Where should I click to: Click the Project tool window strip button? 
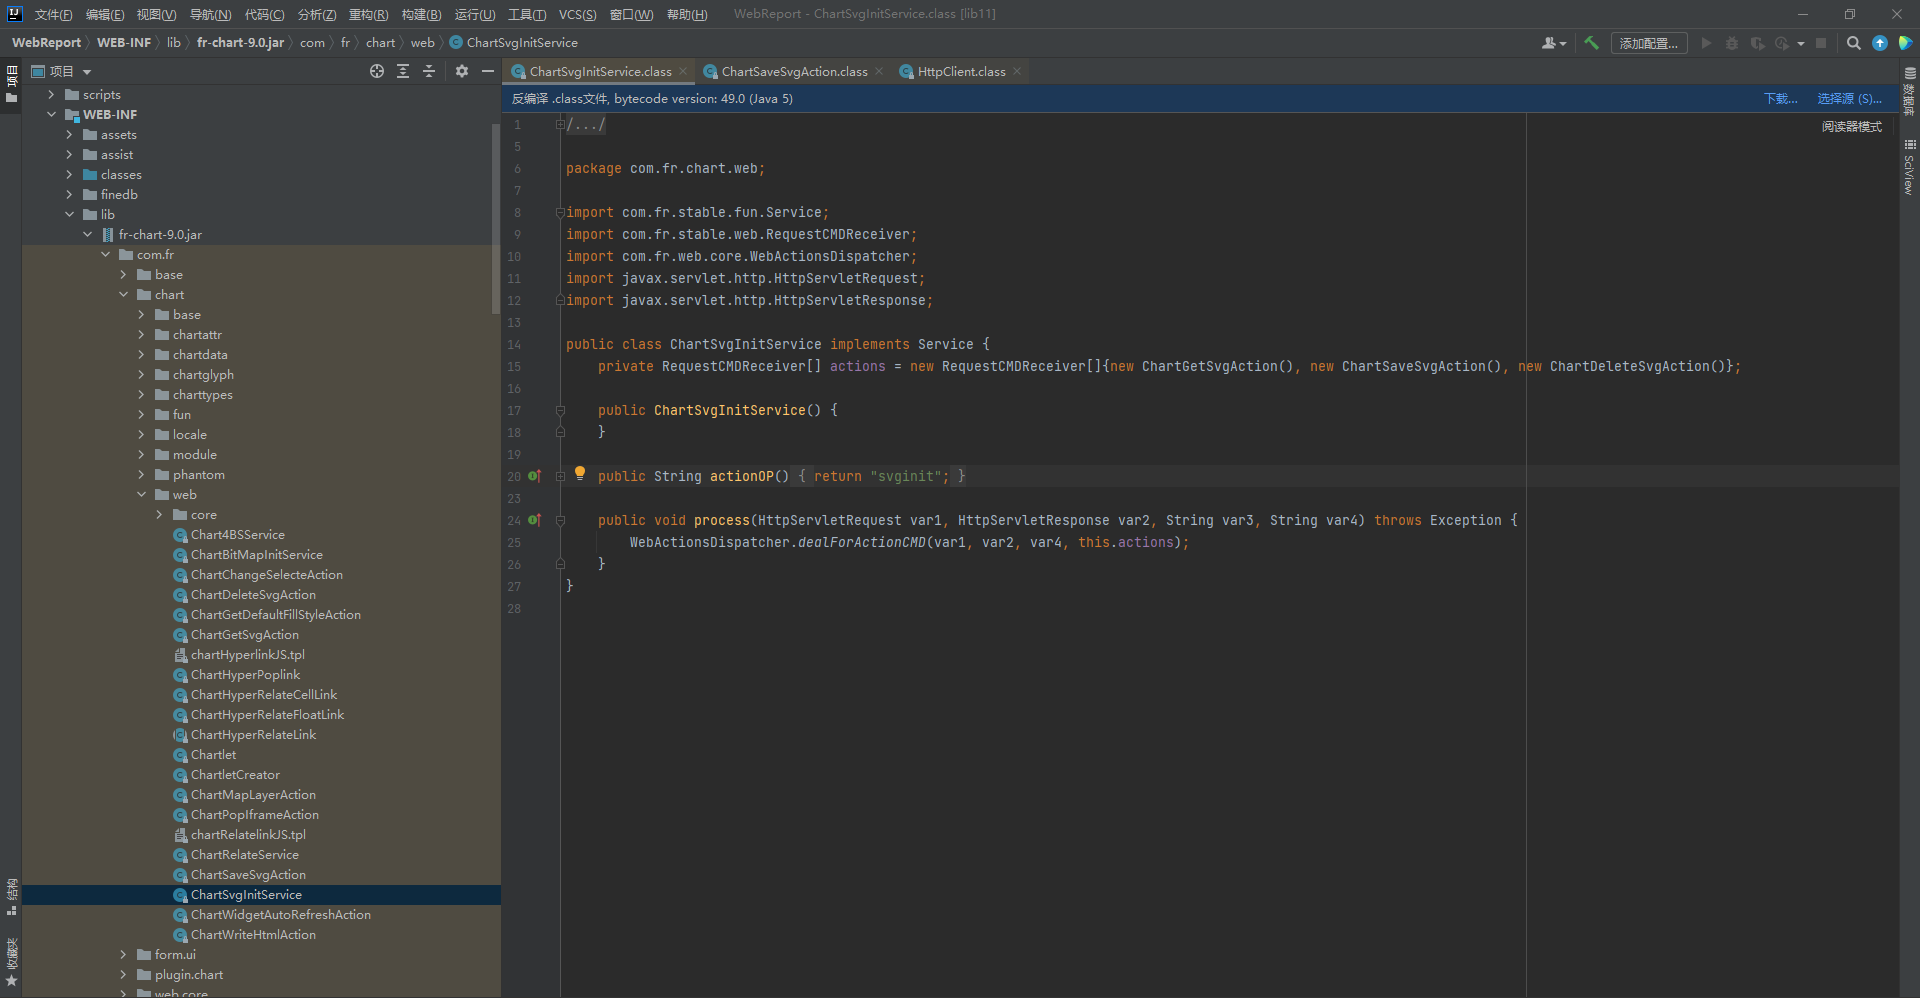(x=12, y=84)
